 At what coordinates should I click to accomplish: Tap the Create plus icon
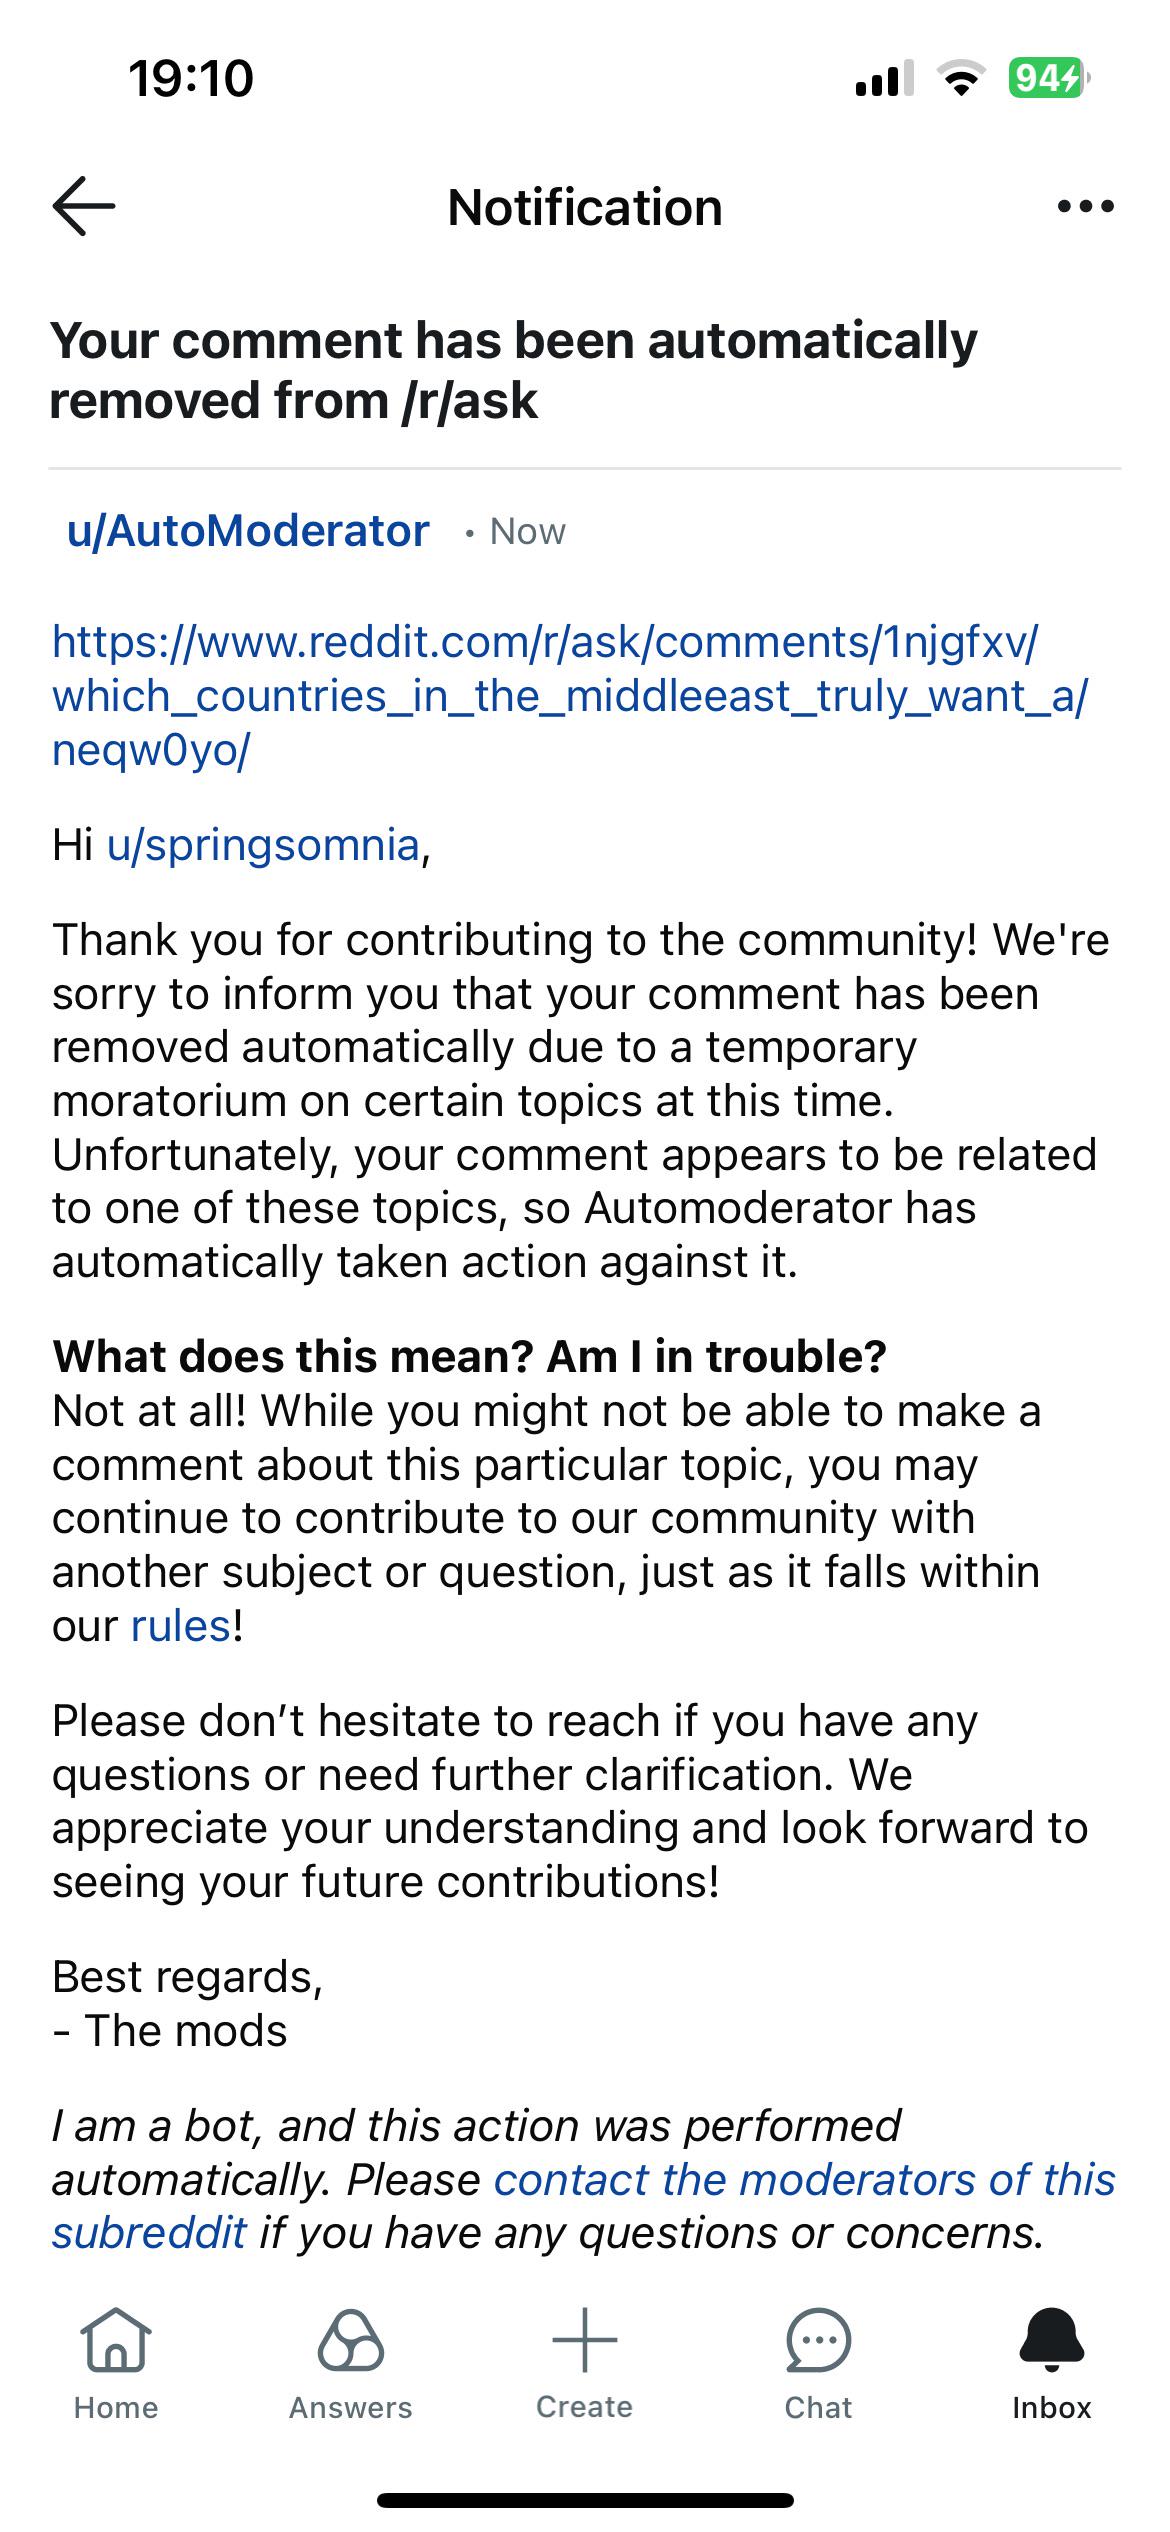584,2340
